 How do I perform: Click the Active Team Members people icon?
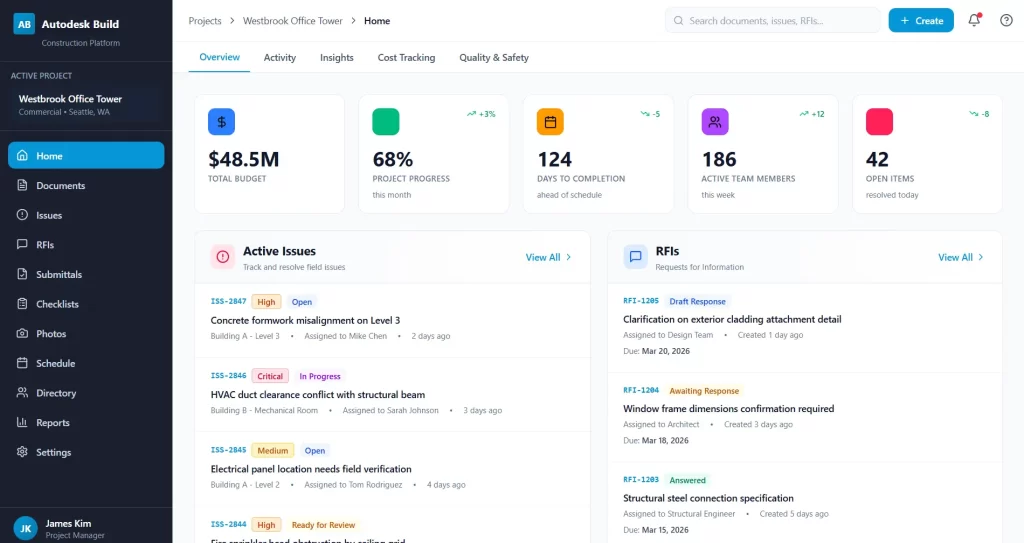tap(715, 122)
